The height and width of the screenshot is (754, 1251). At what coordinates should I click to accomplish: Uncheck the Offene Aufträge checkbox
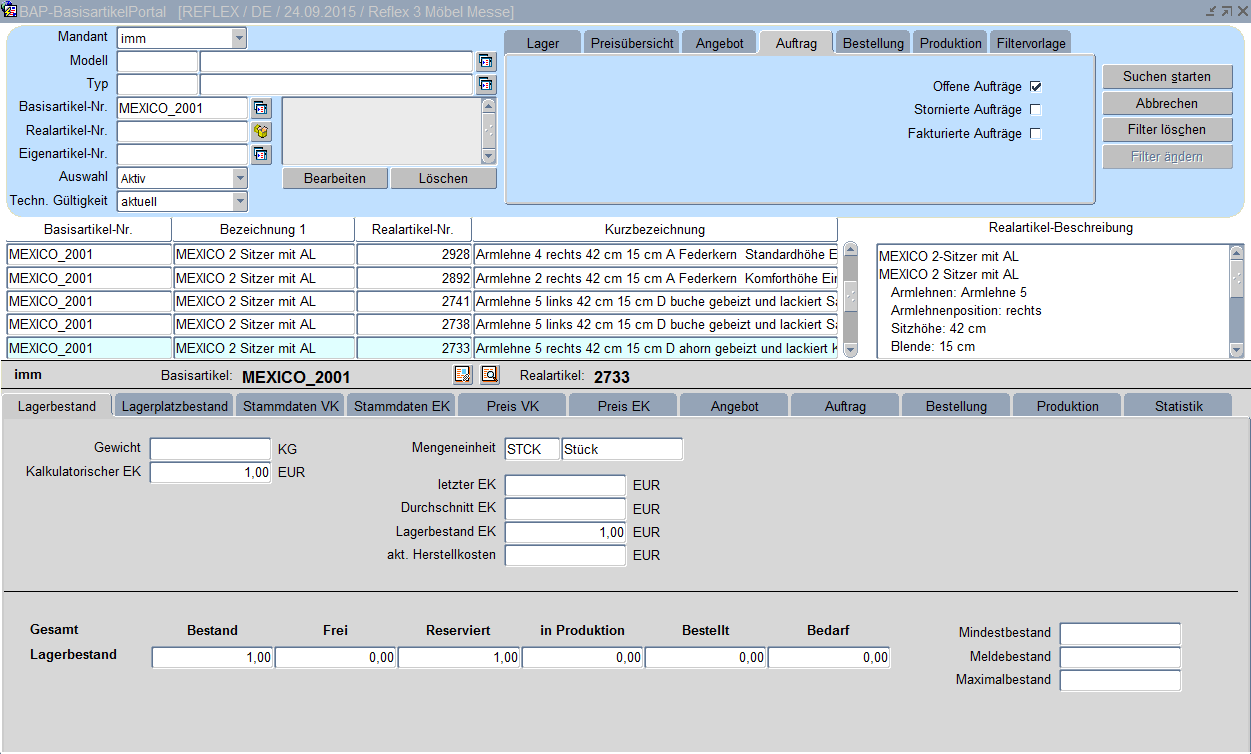coord(1036,87)
